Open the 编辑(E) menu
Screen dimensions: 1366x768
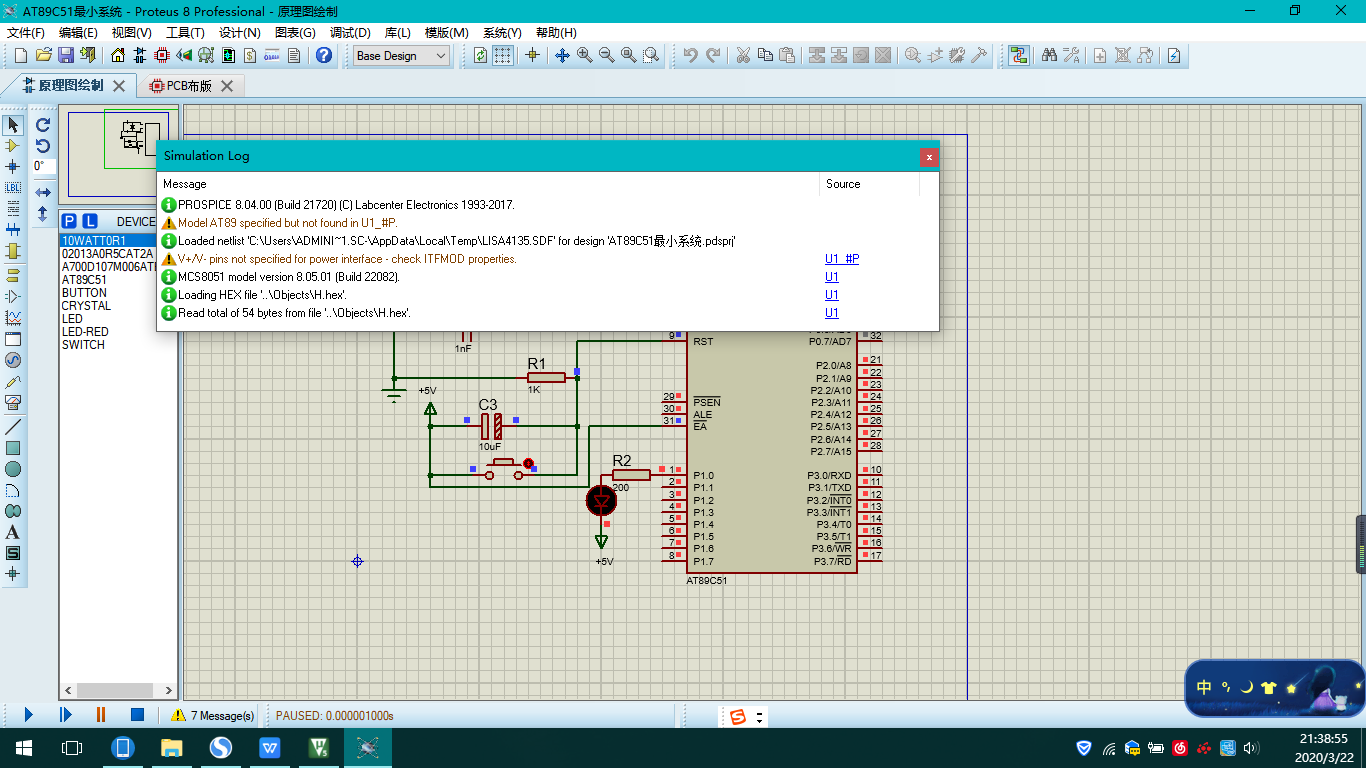(78, 33)
